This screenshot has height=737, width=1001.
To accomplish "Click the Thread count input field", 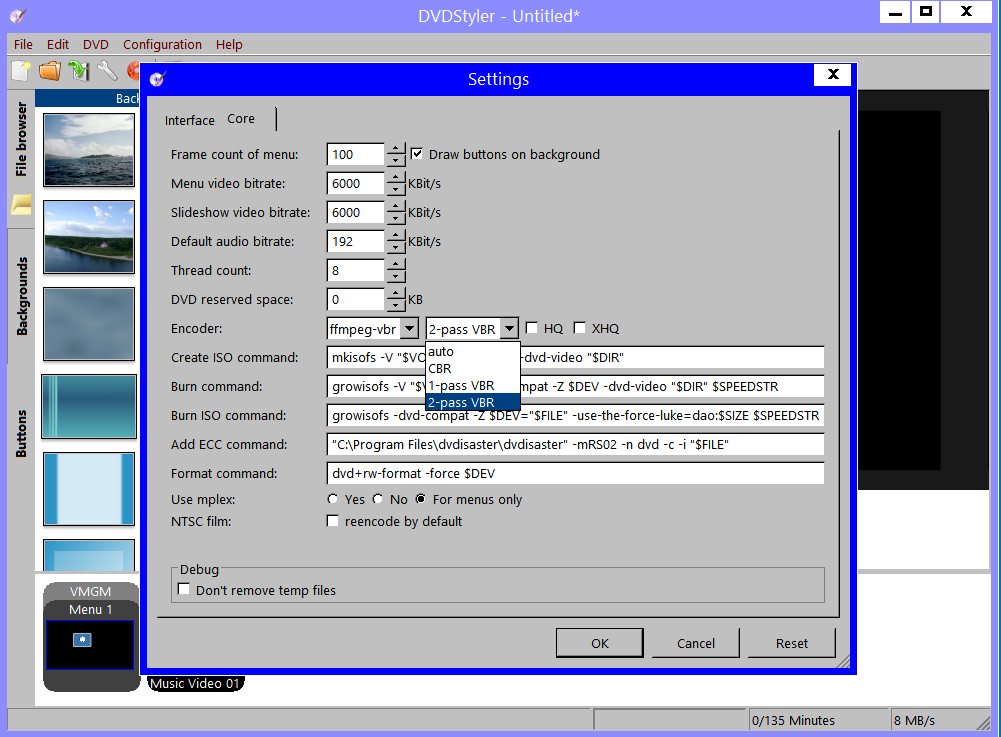I will [x=356, y=270].
